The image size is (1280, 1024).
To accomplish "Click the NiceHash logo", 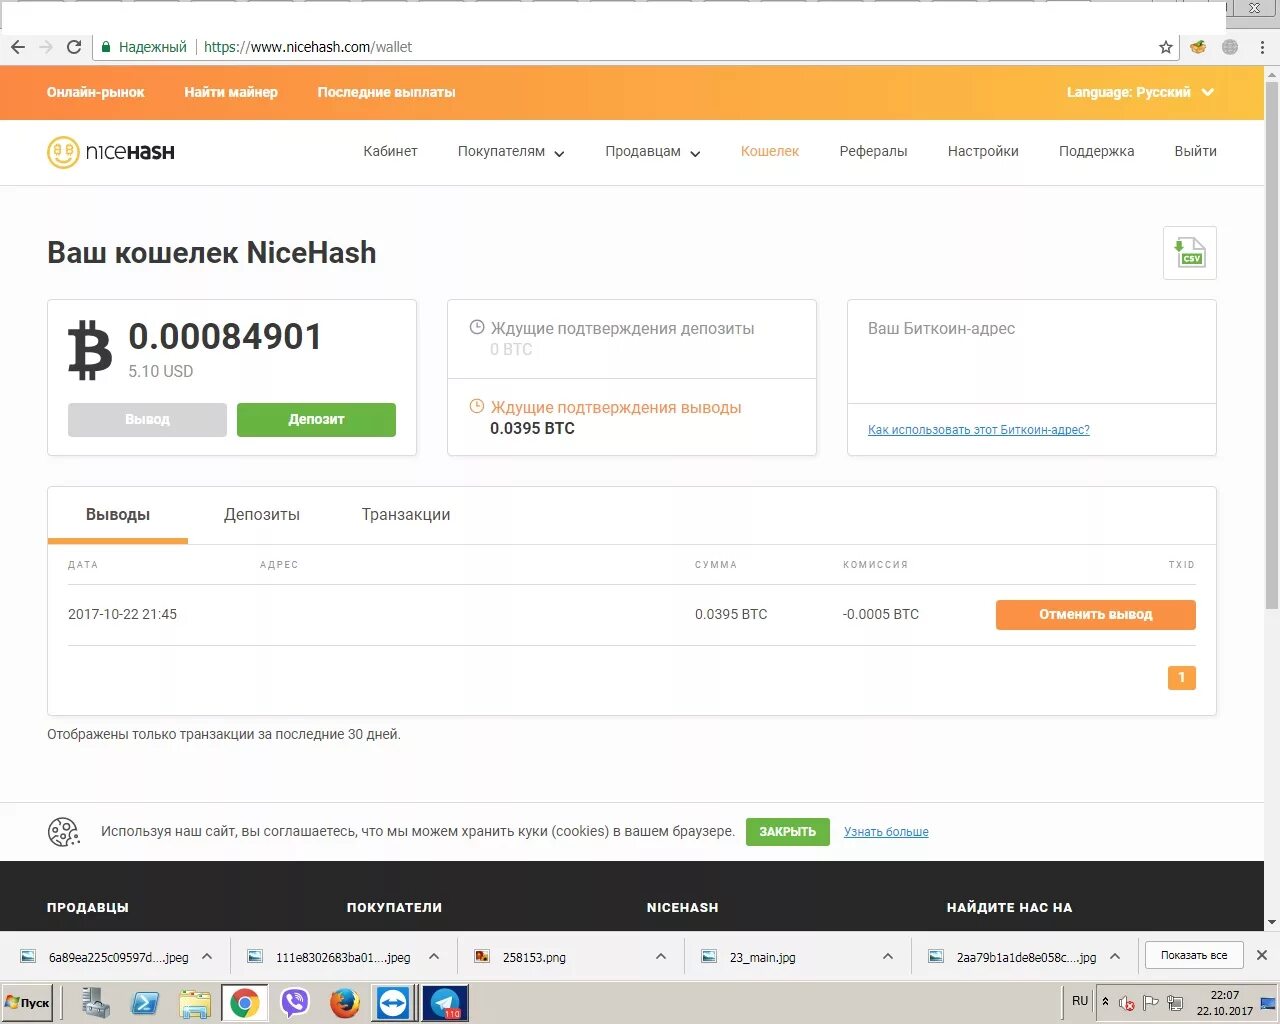I will pos(111,152).
